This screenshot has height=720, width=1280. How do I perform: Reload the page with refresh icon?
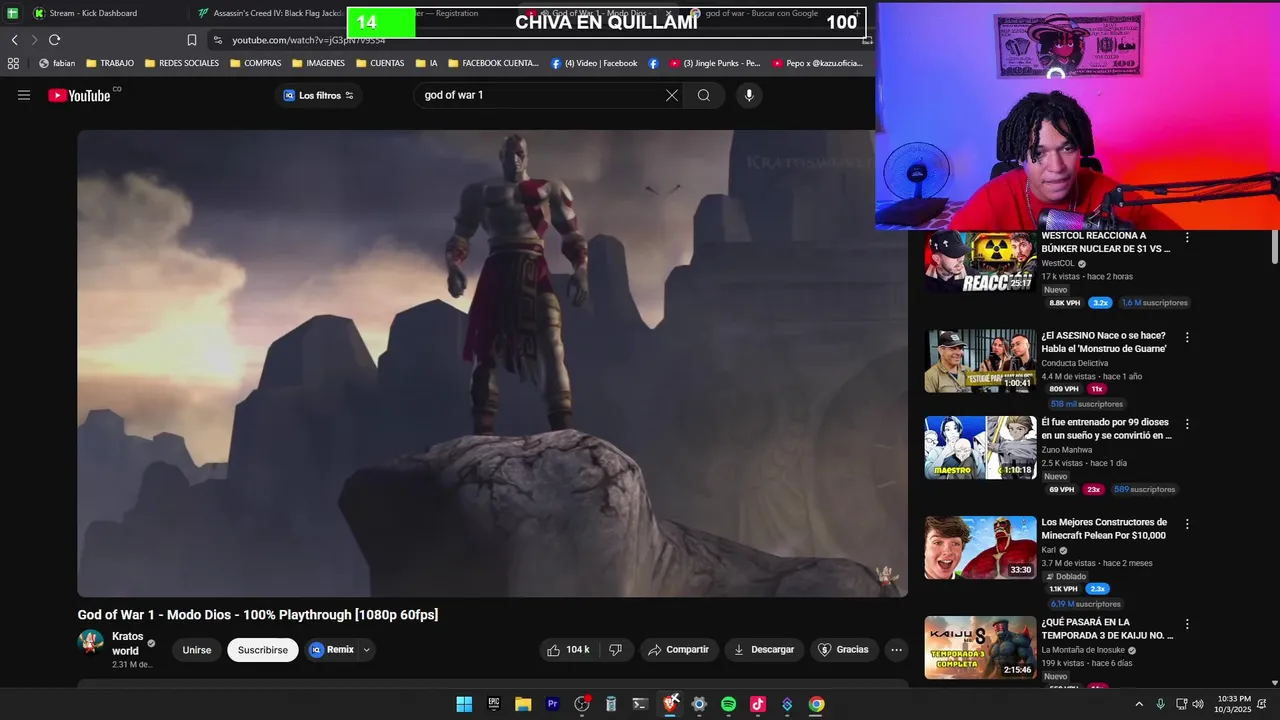(54, 40)
